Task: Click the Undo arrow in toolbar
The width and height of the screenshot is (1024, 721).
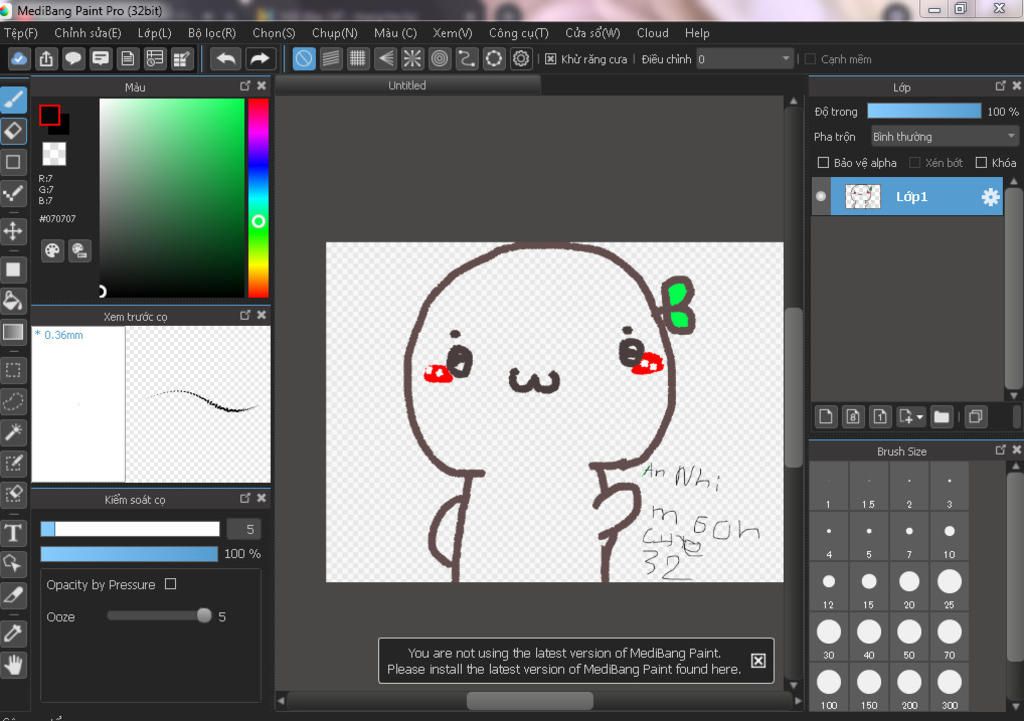Action: 226,59
